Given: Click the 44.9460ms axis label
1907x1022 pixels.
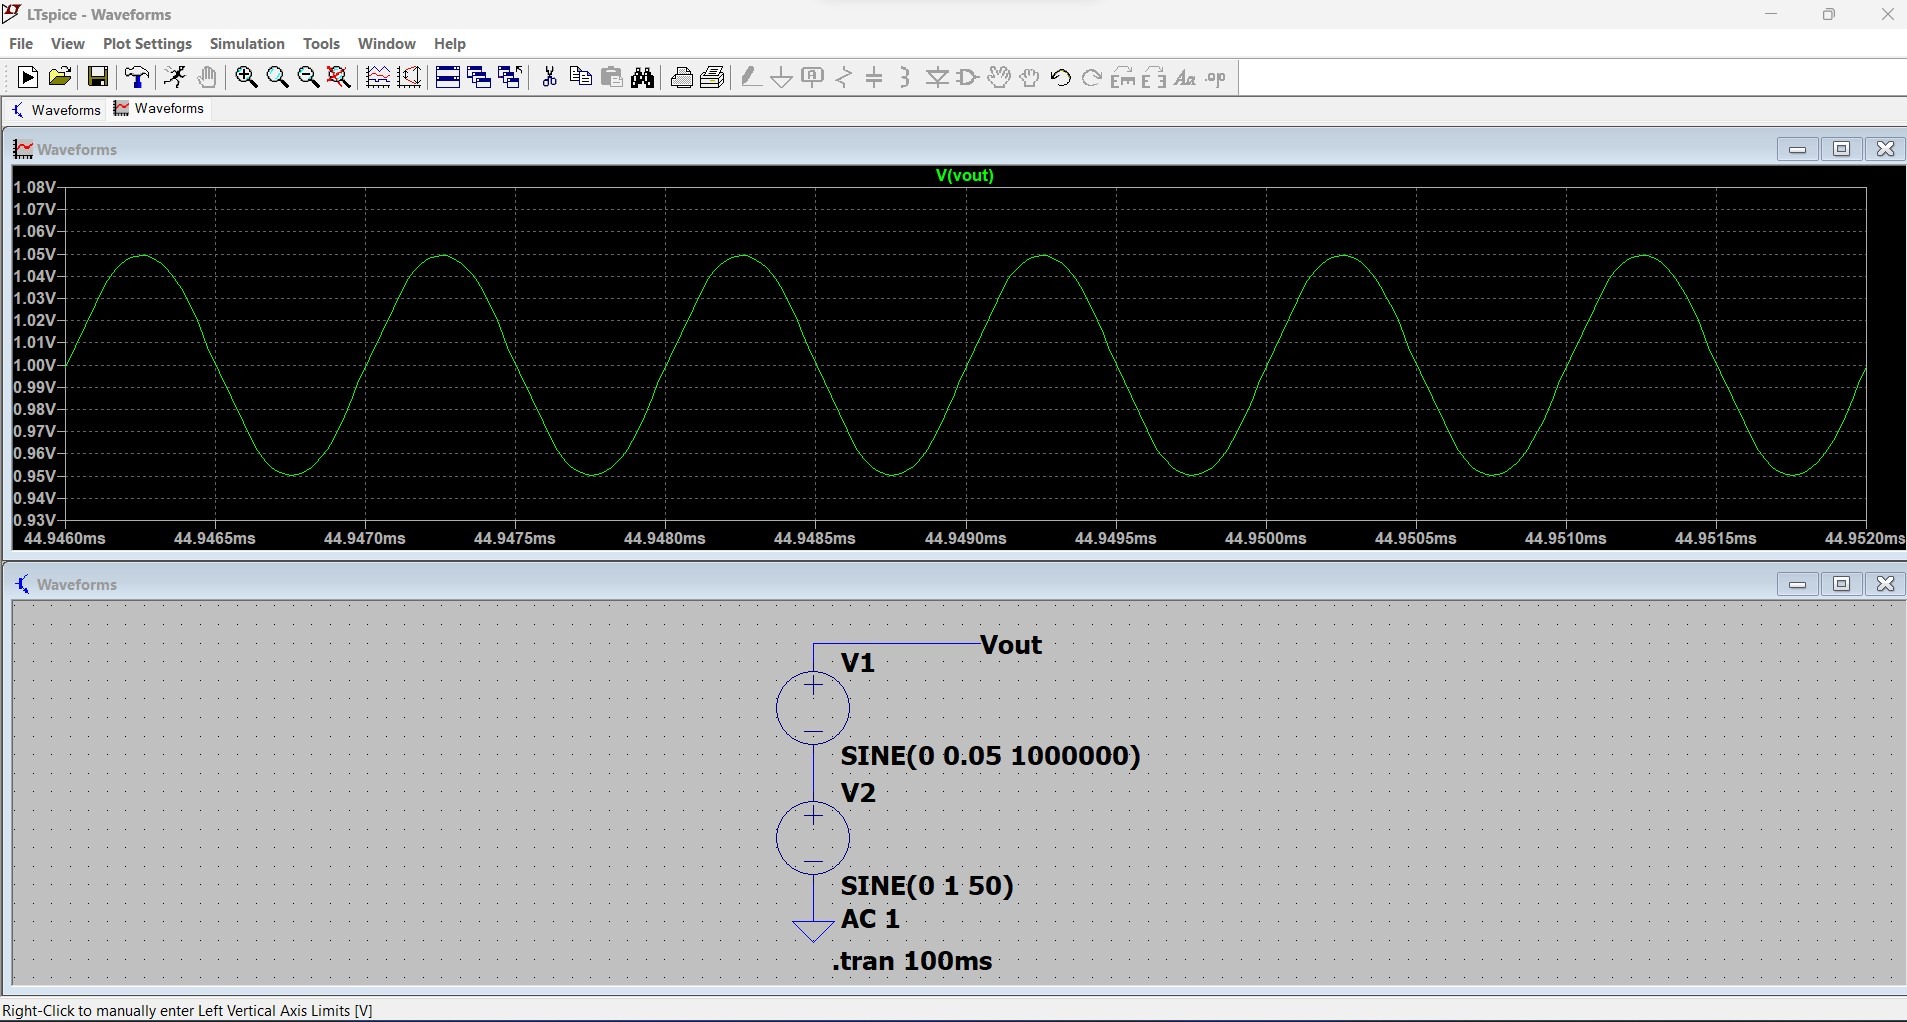Looking at the screenshot, I should [x=64, y=538].
